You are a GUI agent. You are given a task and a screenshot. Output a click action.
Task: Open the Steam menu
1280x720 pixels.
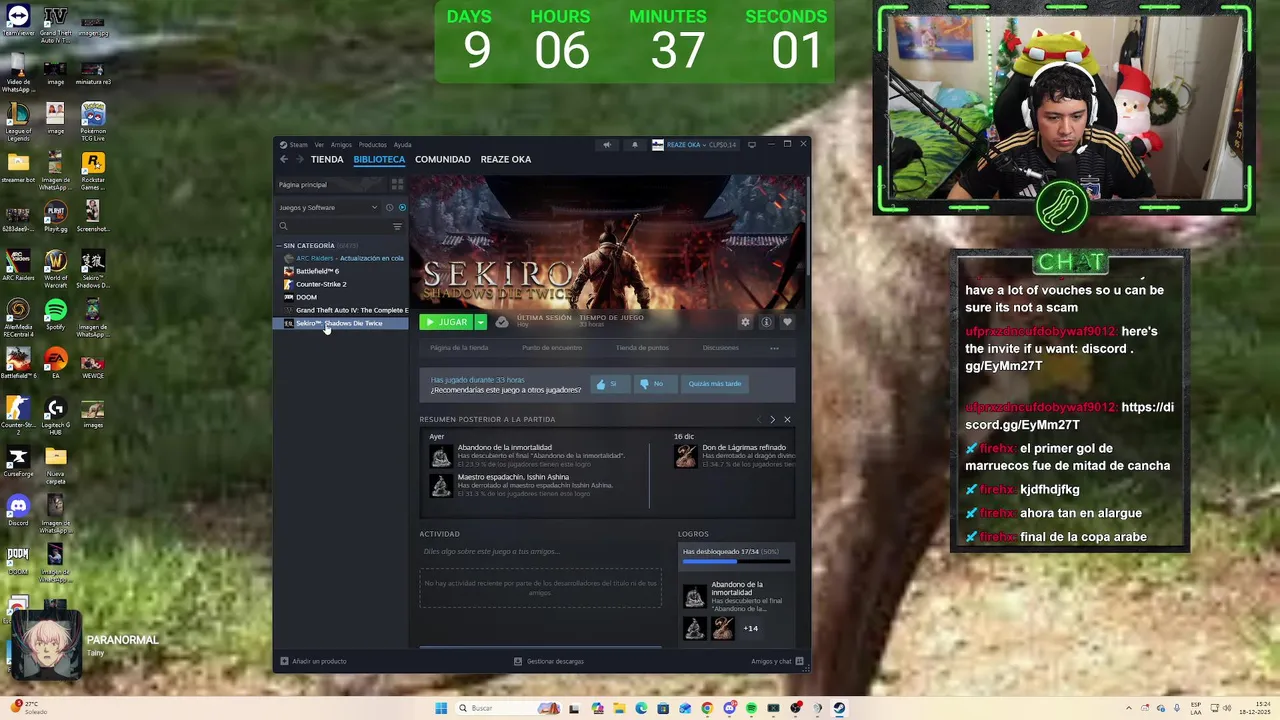[298, 145]
